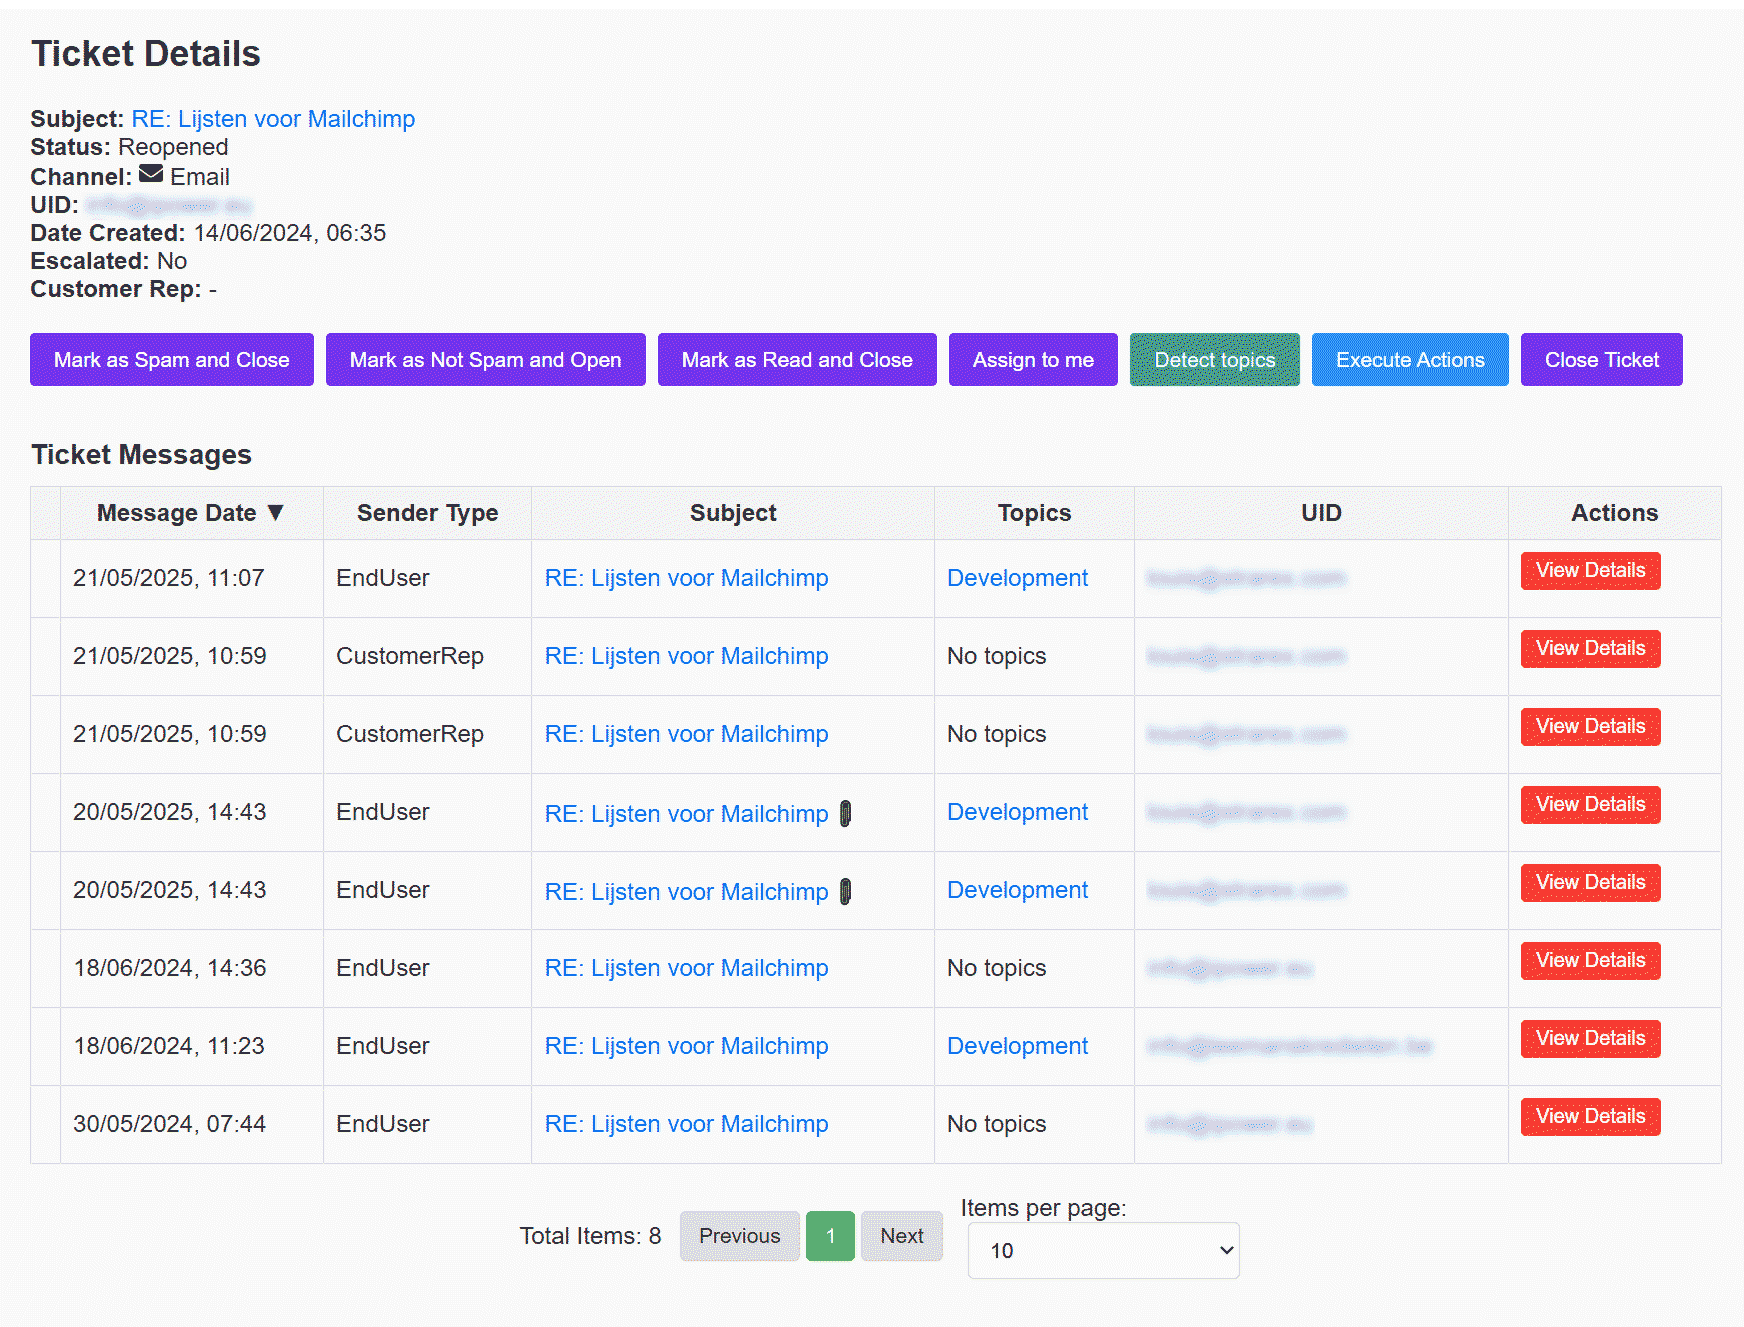Screen dimensions: 1744x1327
Task: Sort table by Sender Type column header
Action: click(x=427, y=513)
